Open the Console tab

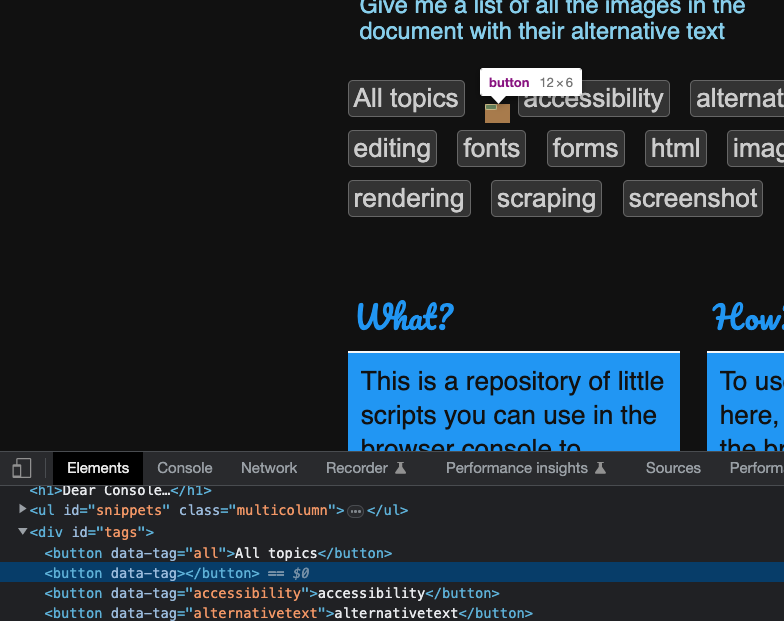tap(184, 468)
